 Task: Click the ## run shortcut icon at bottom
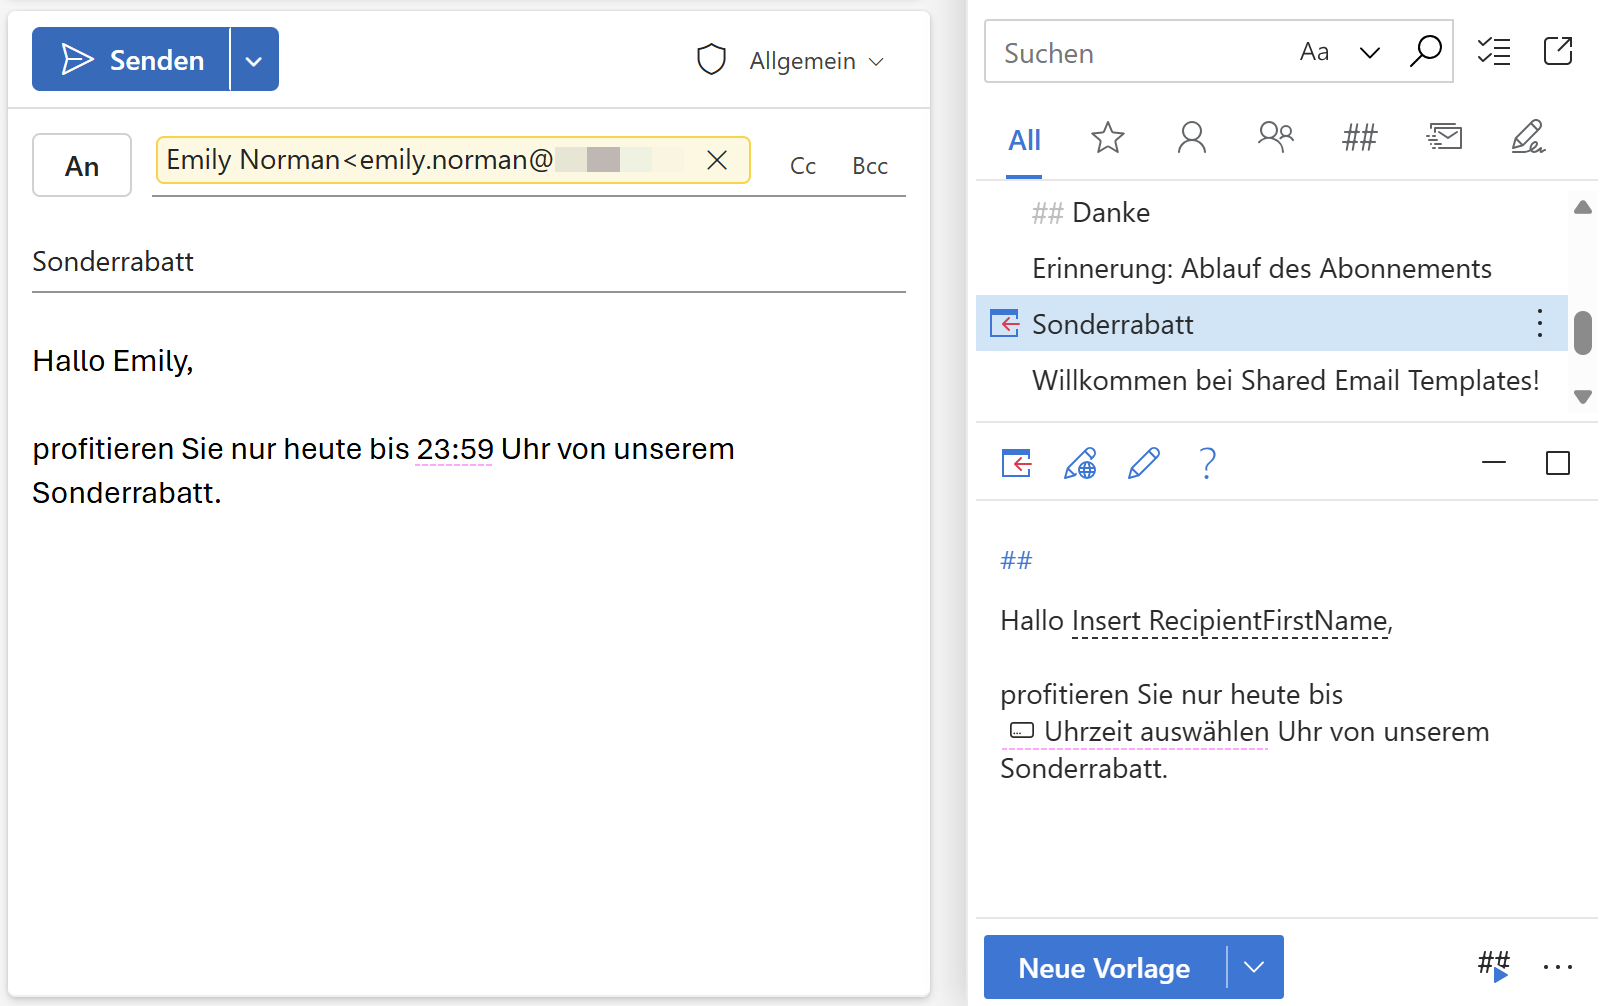point(1494,966)
